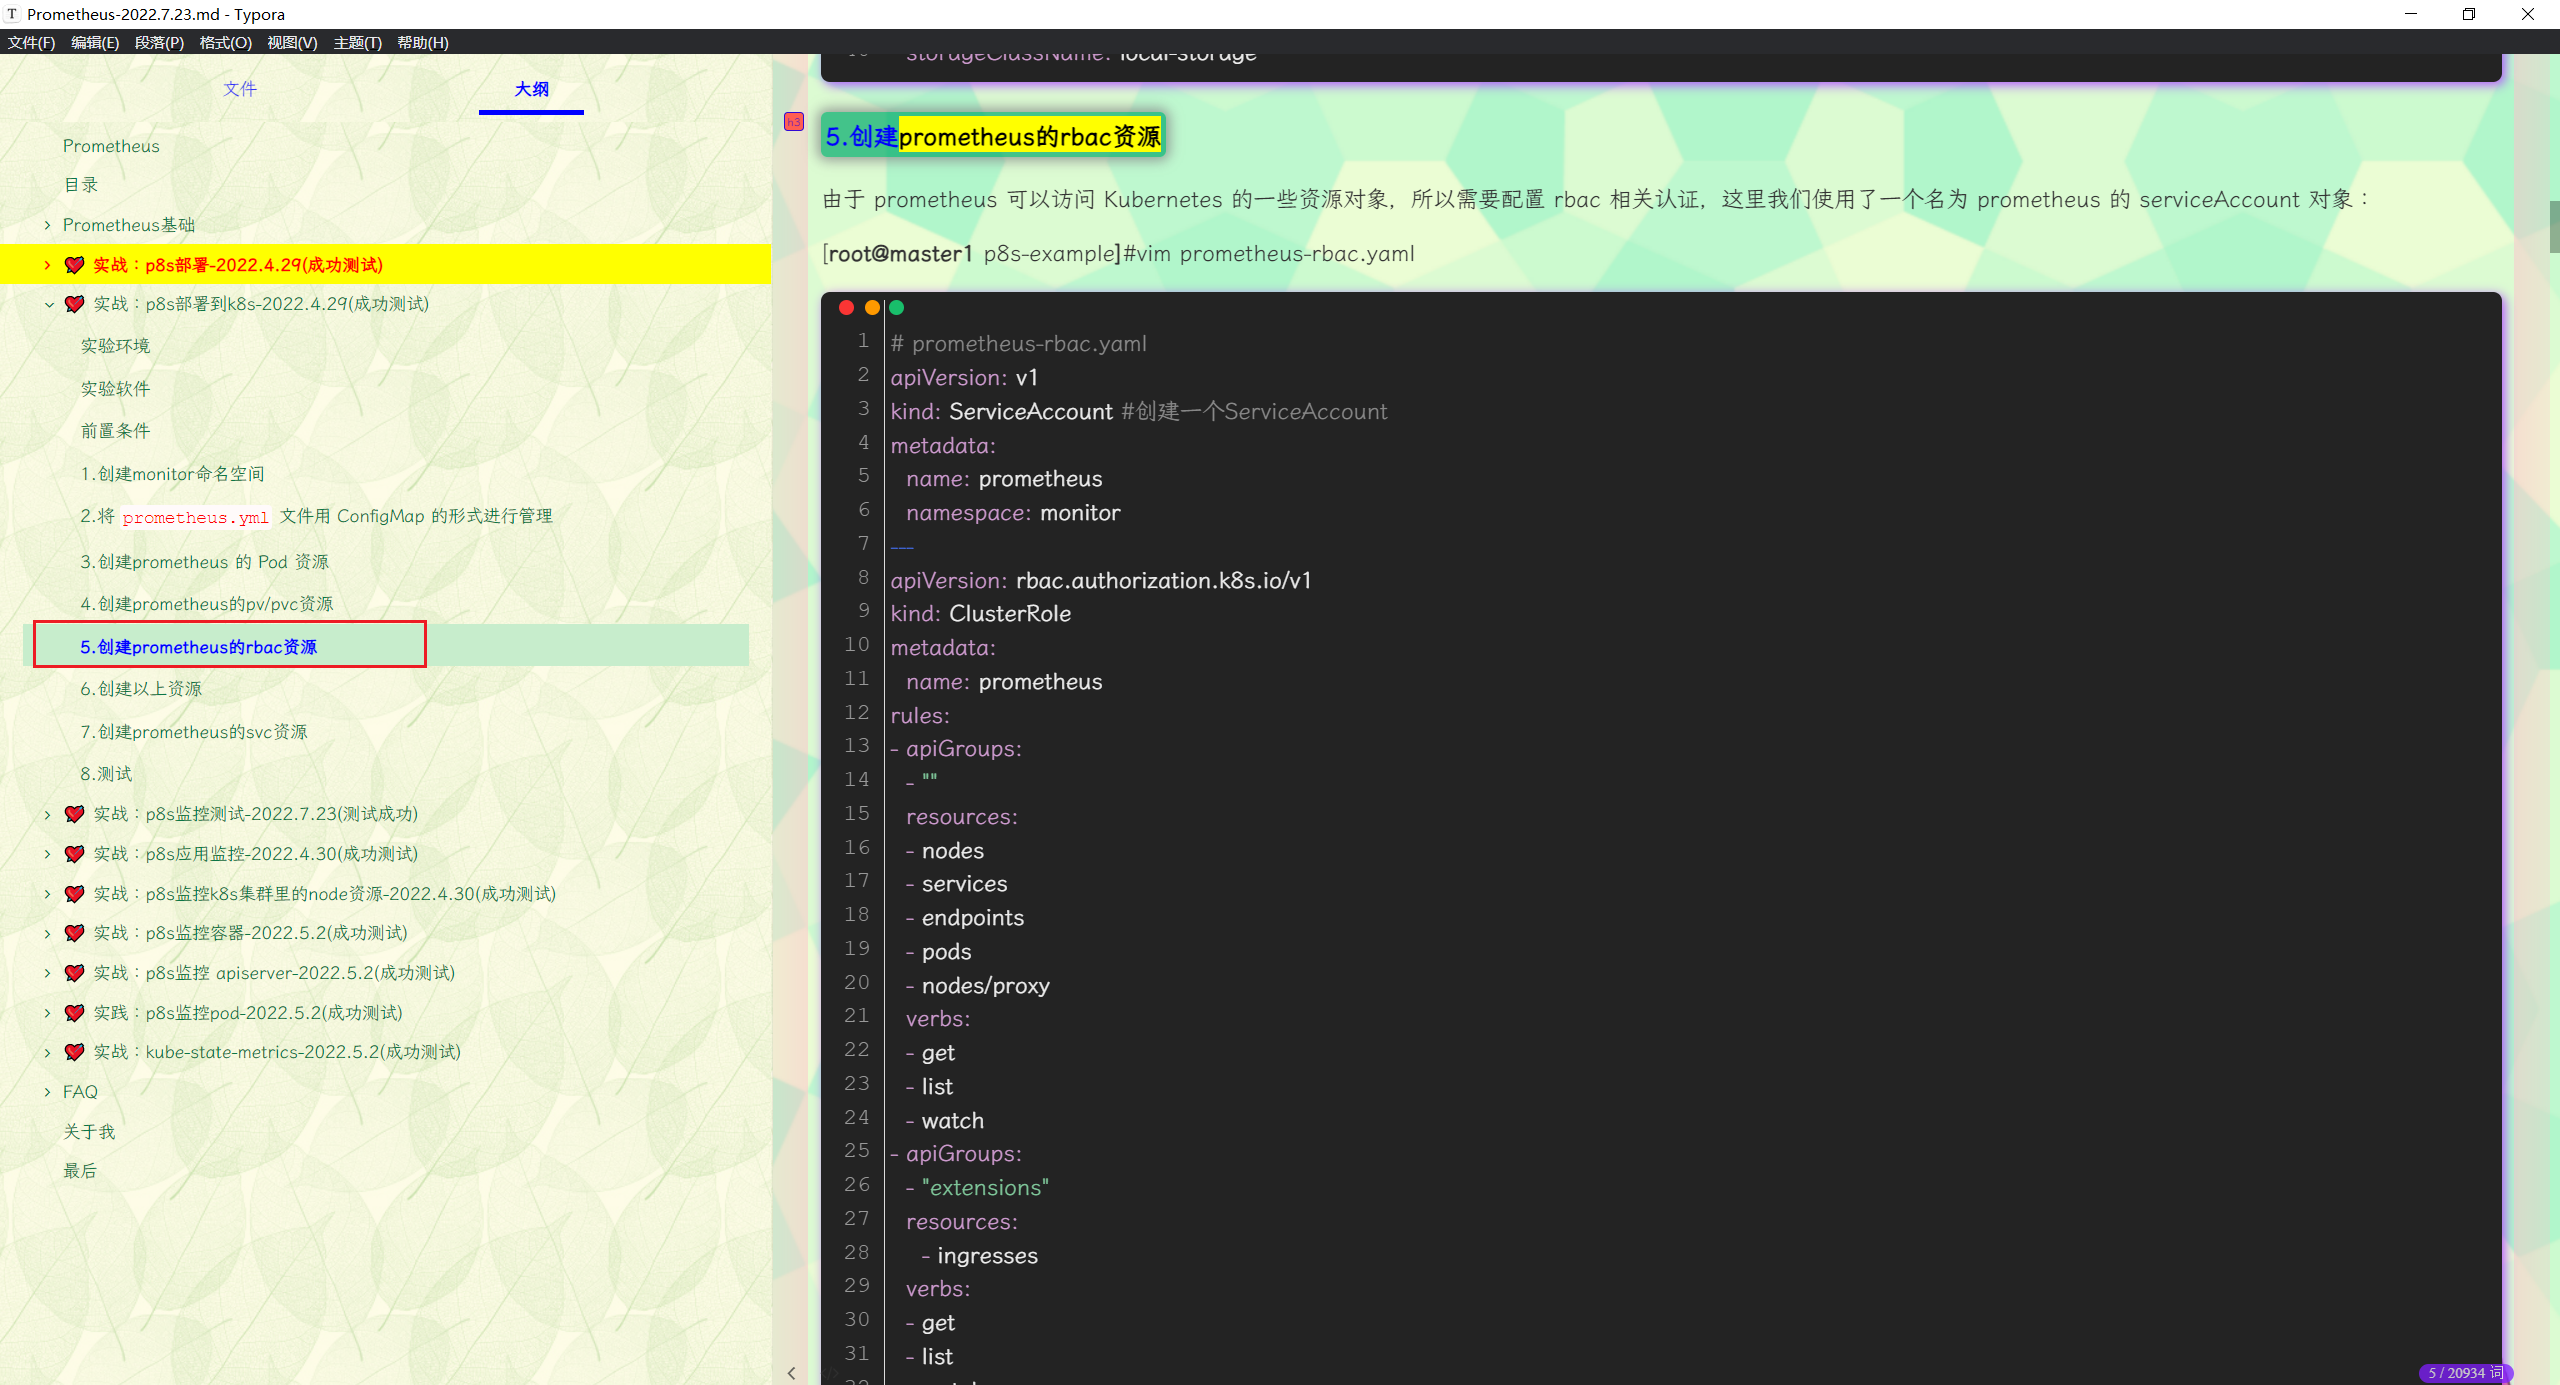
Task: Click code line '- ingresses'
Action: point(979,1256)
